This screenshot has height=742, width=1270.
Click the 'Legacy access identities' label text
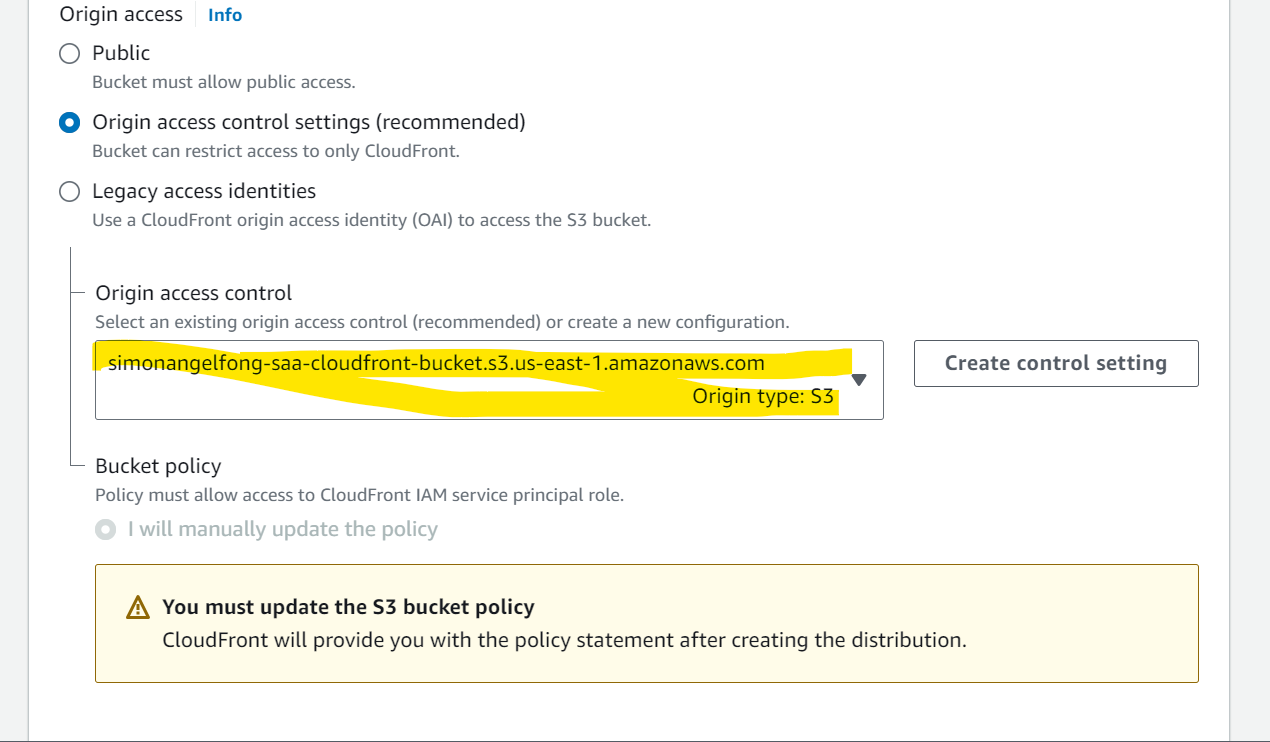click(204, 191)
